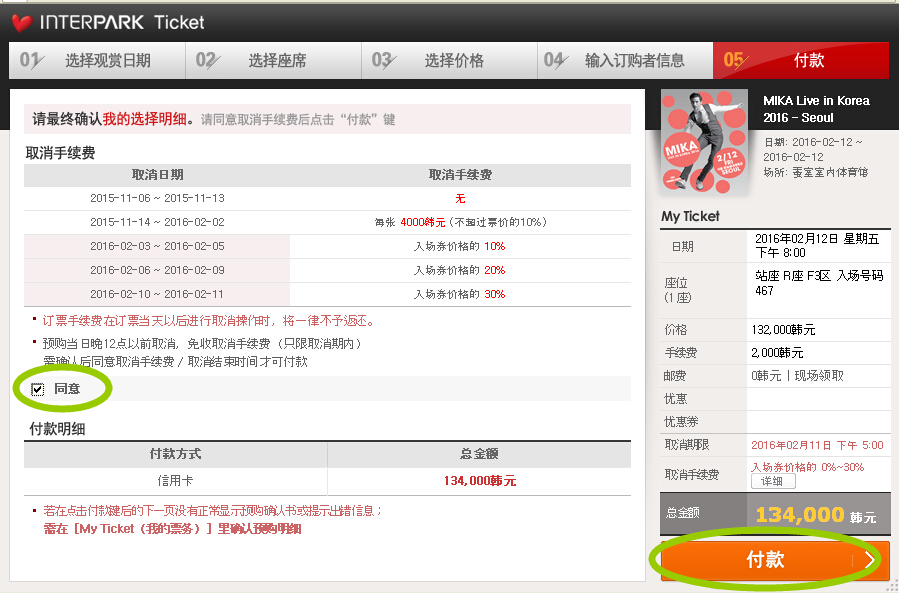Click the 订票手续费 non-refund notice line
The image size is (899, 593).
pos(209,321)
